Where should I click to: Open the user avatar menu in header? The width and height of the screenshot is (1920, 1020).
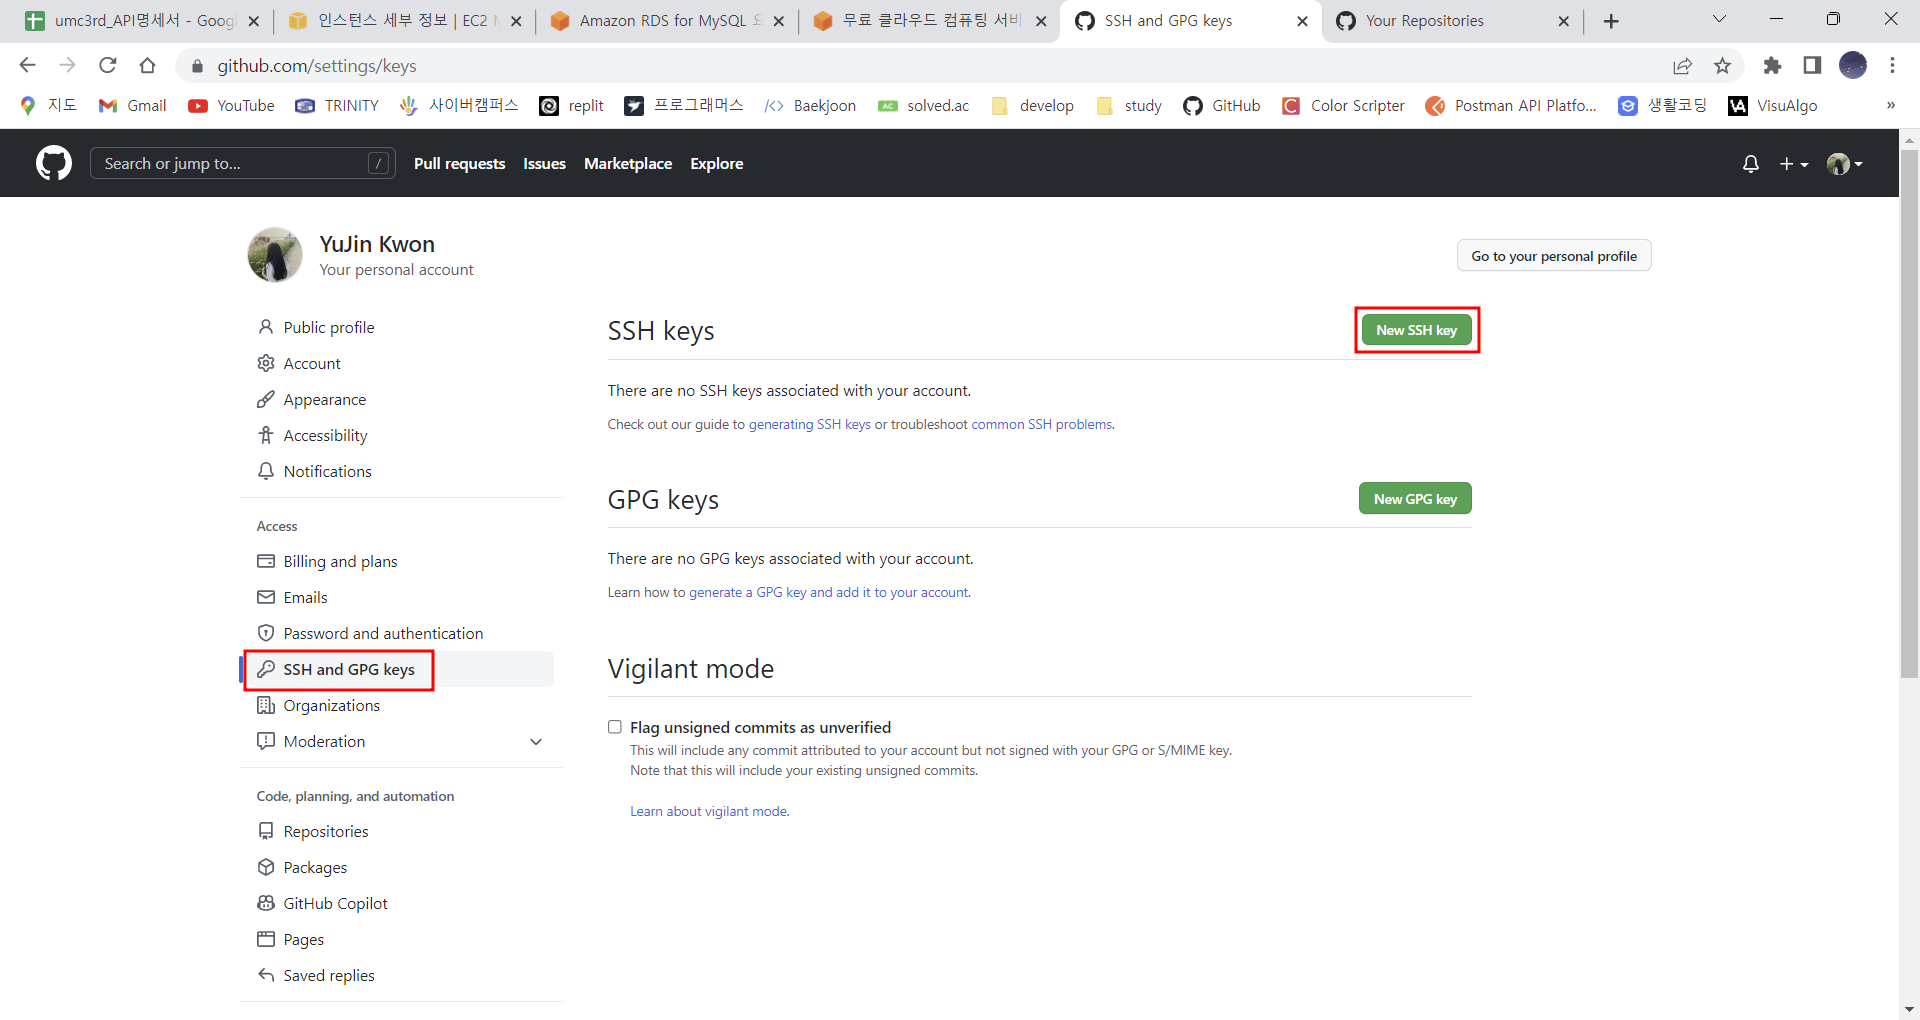(x=1844, y=164)
